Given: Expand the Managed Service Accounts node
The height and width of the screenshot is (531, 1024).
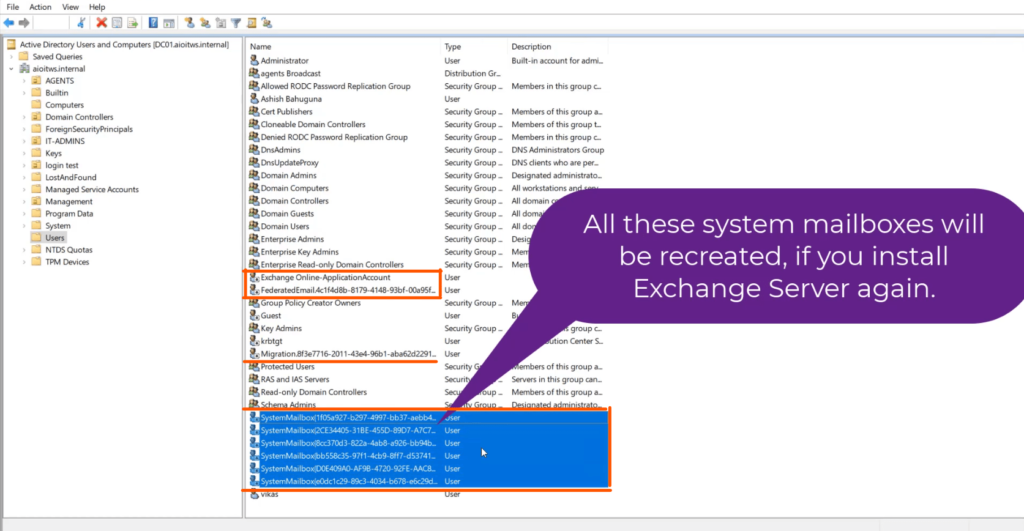Looking at the screenshot, I should click(x=24, y=189).
